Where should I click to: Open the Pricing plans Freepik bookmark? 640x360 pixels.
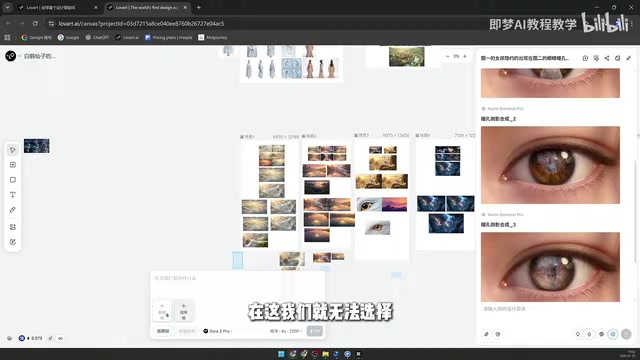[x=168, y=38]
